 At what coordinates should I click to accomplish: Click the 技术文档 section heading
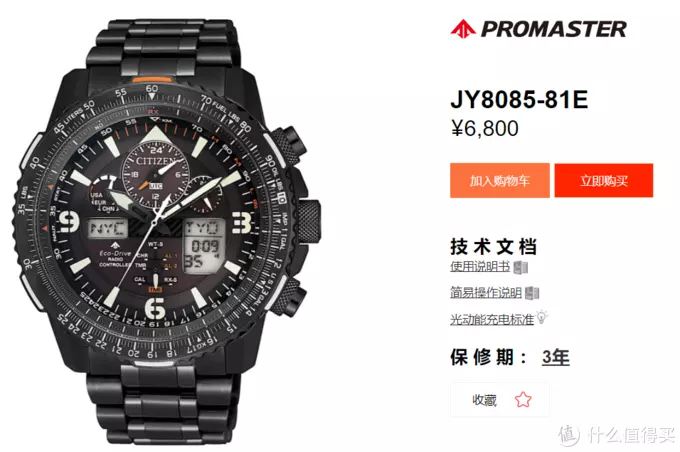click(494, 247)
